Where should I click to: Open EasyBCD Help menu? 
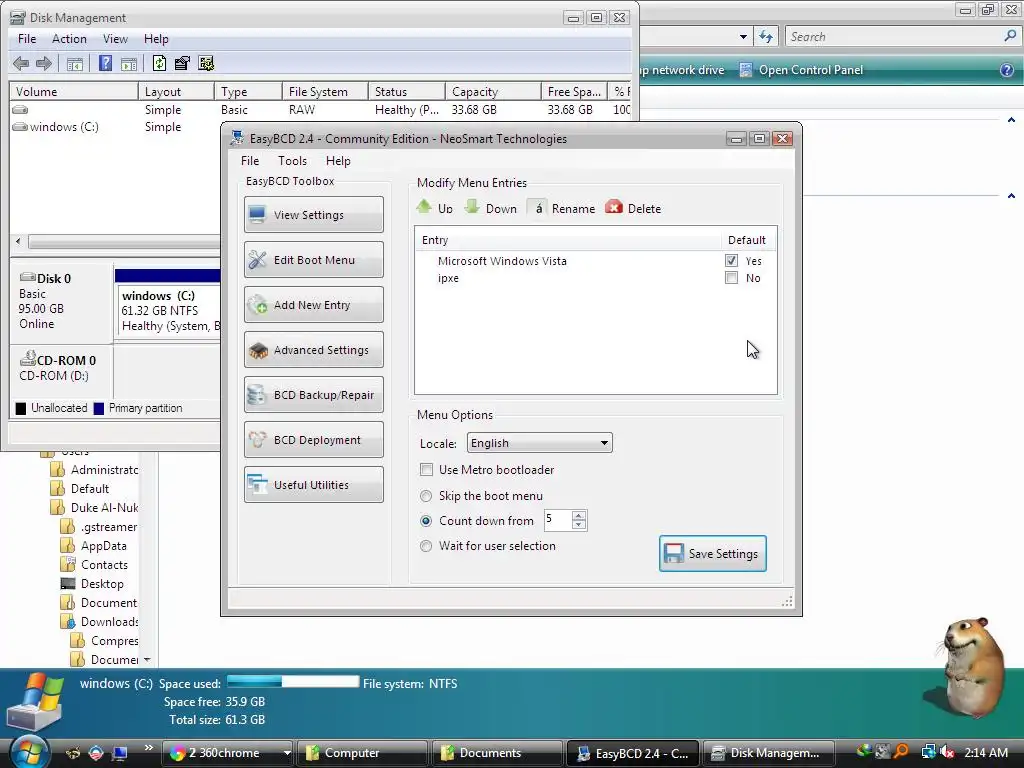[x=338, y=161]
